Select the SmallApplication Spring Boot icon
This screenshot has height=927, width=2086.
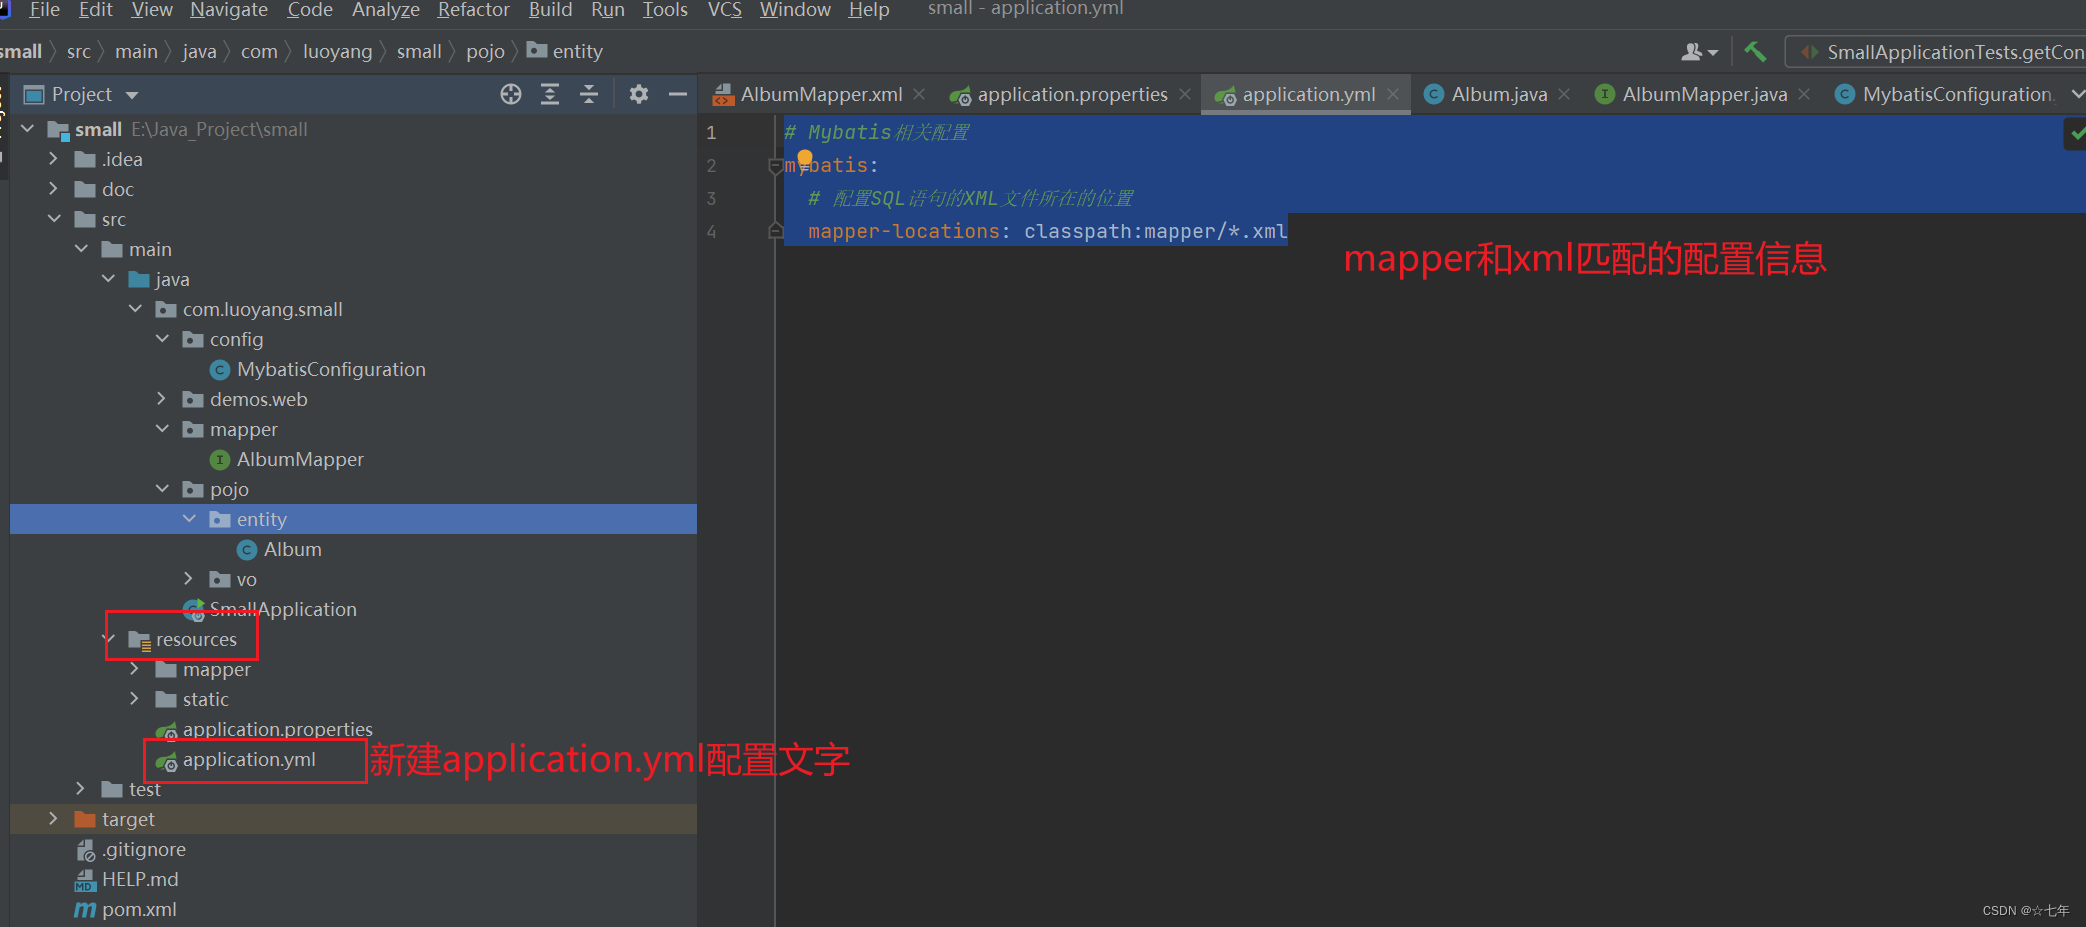tap(194, 610)
